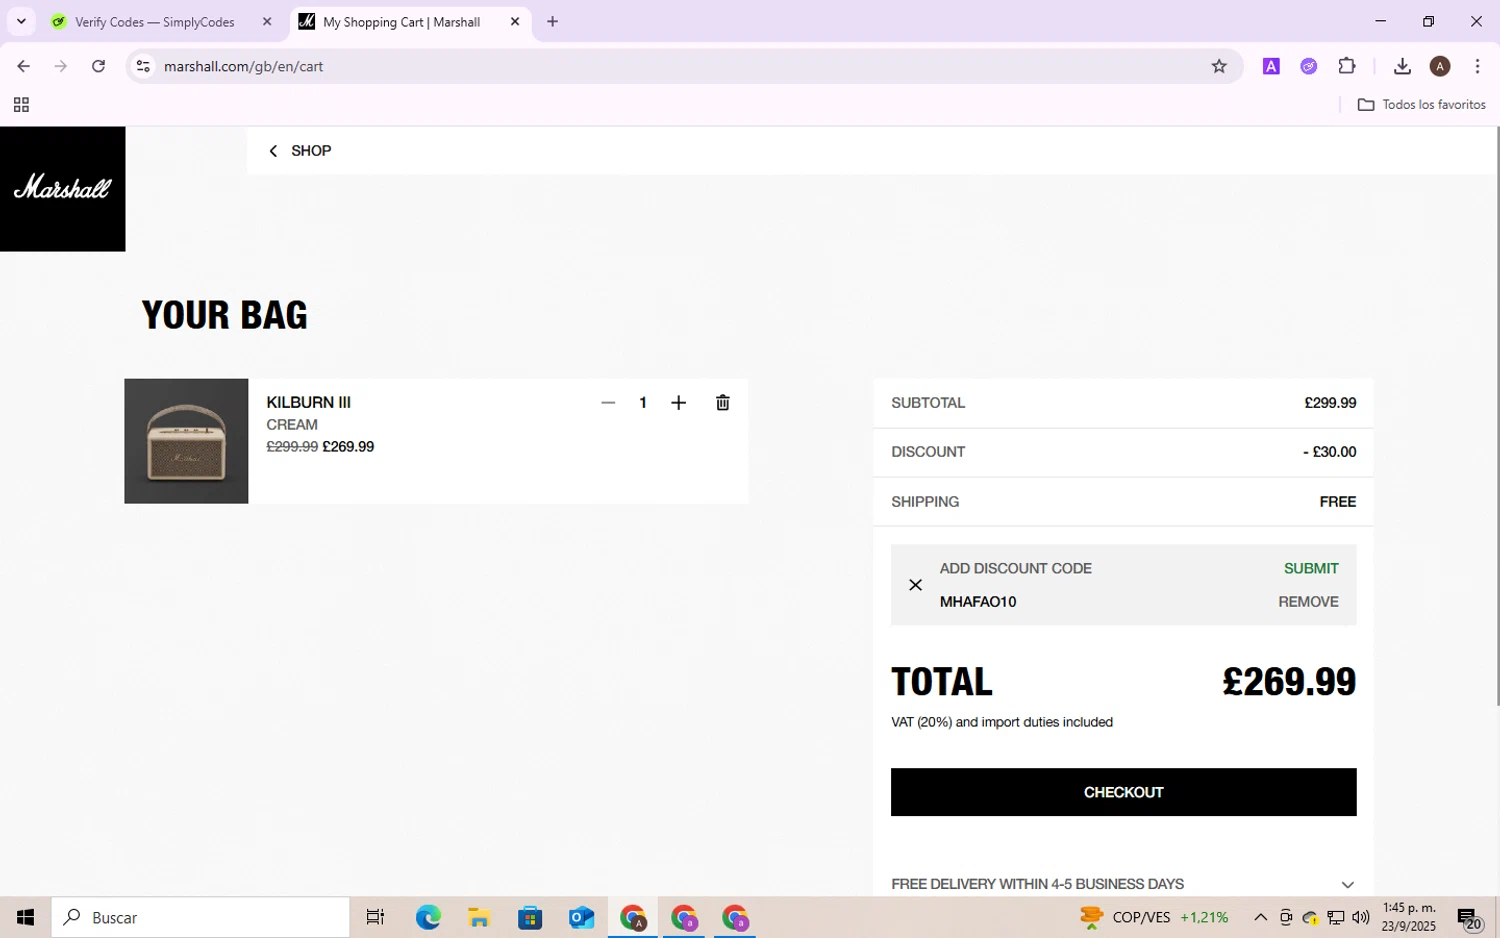This screenshot has height=938, width=1500.
Task: Click the FREE shipping value
Action: [x=1337, y=502]
